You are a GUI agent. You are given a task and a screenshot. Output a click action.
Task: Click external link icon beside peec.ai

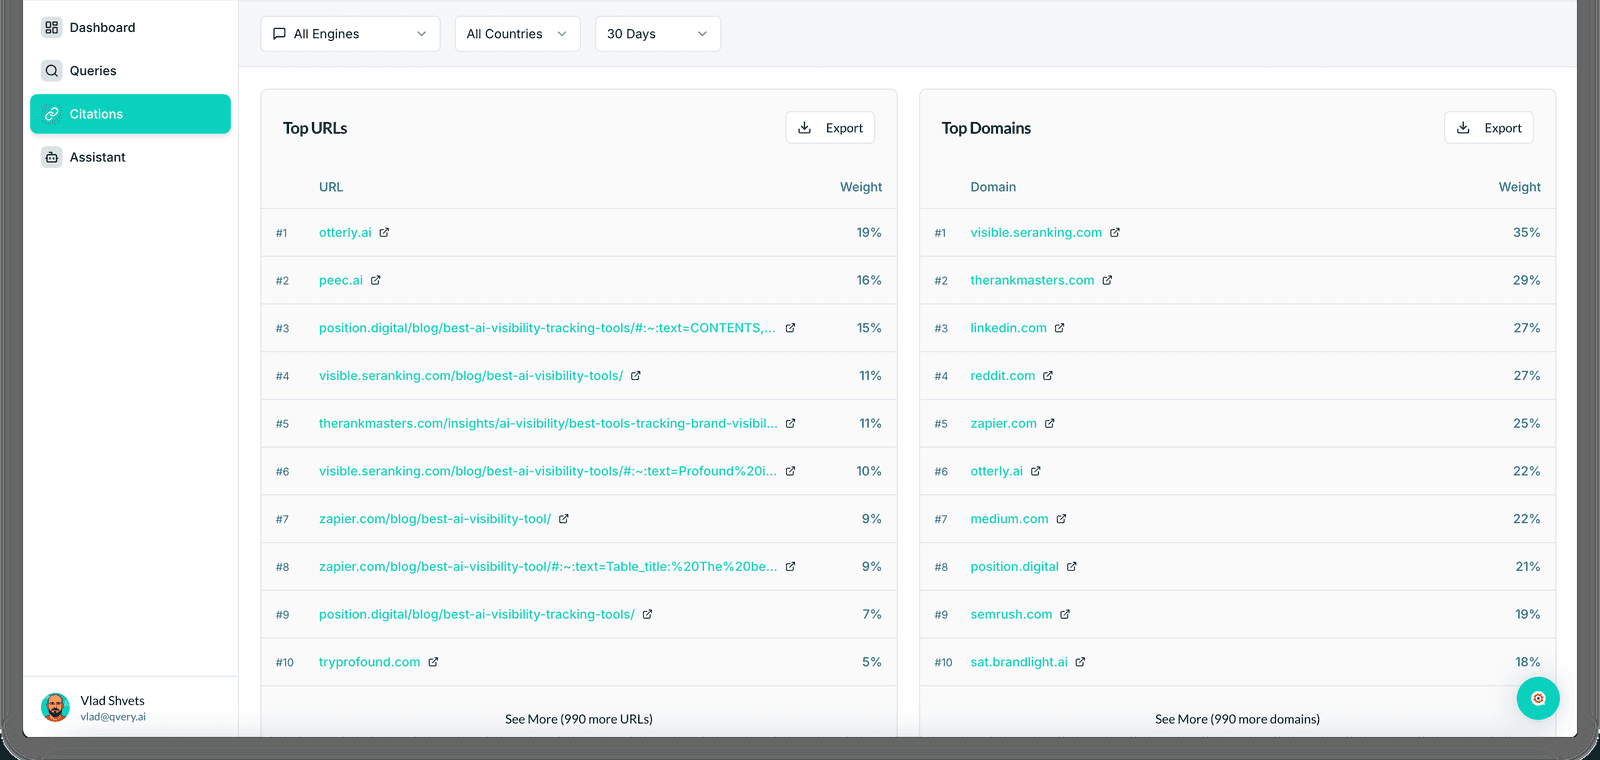(x=376, y=280)
